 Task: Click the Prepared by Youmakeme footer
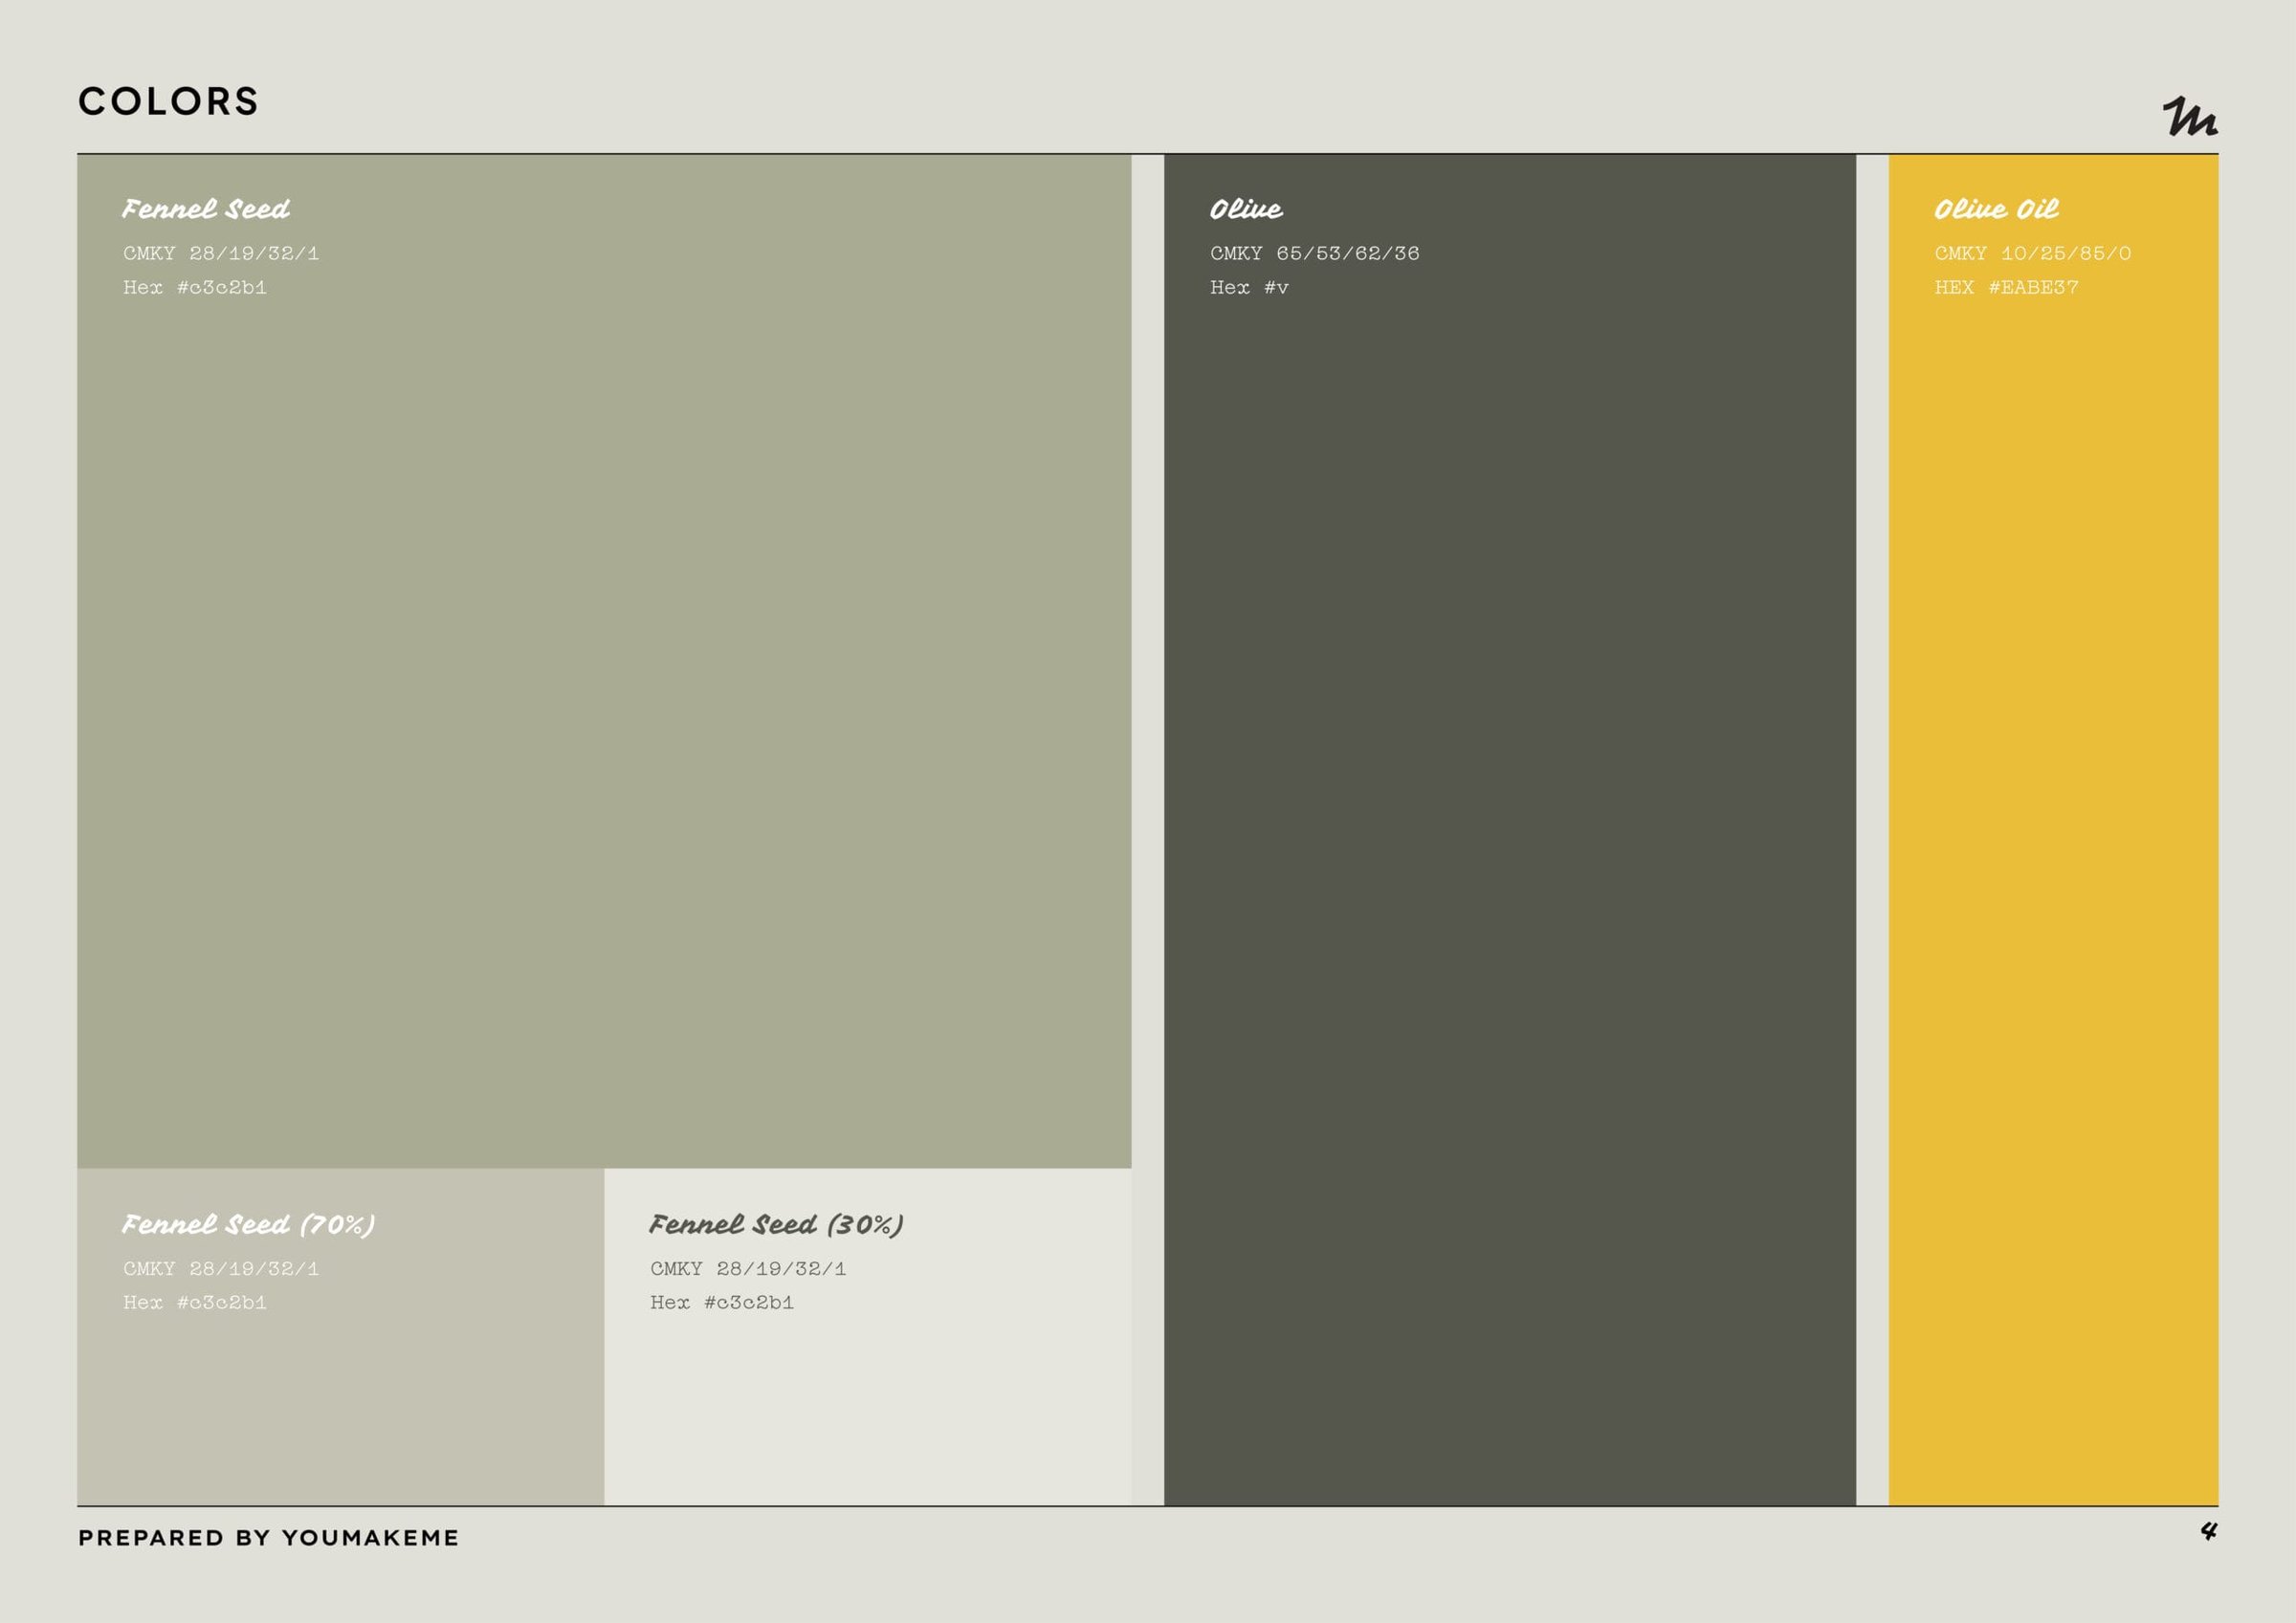click(x=268, y=1538)
